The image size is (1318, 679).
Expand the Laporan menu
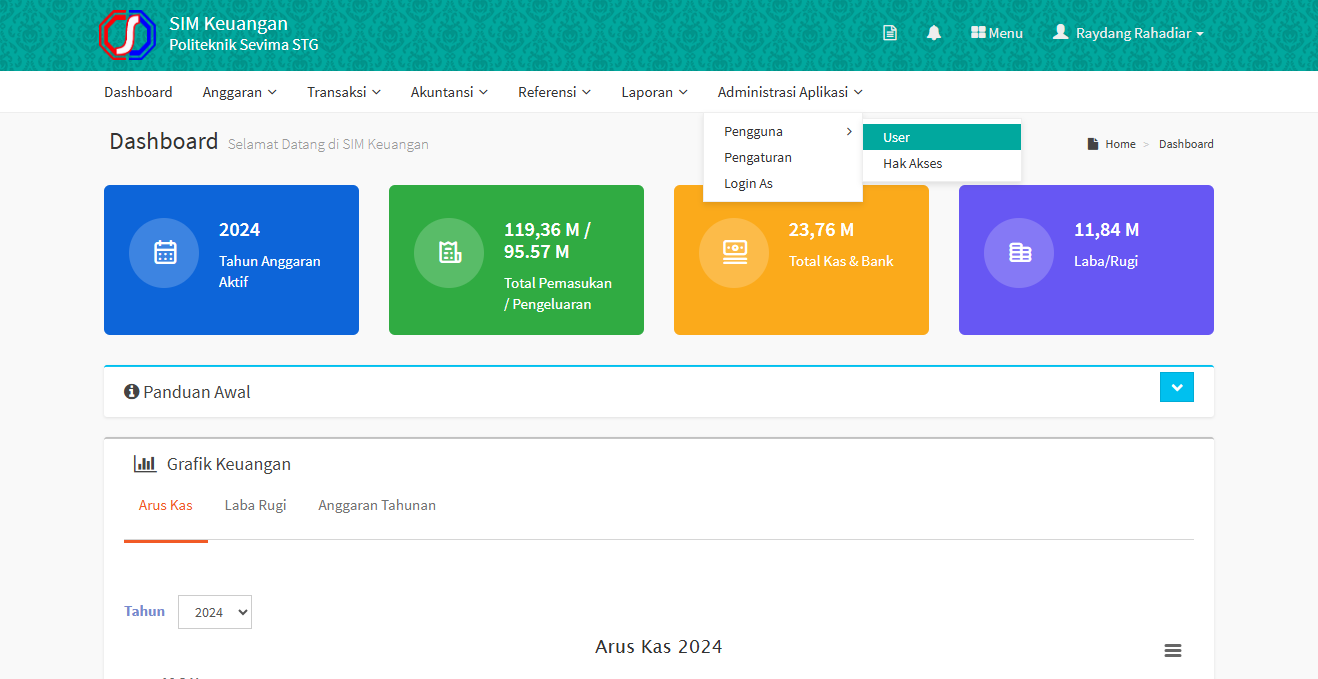click(x=655, y=92)
